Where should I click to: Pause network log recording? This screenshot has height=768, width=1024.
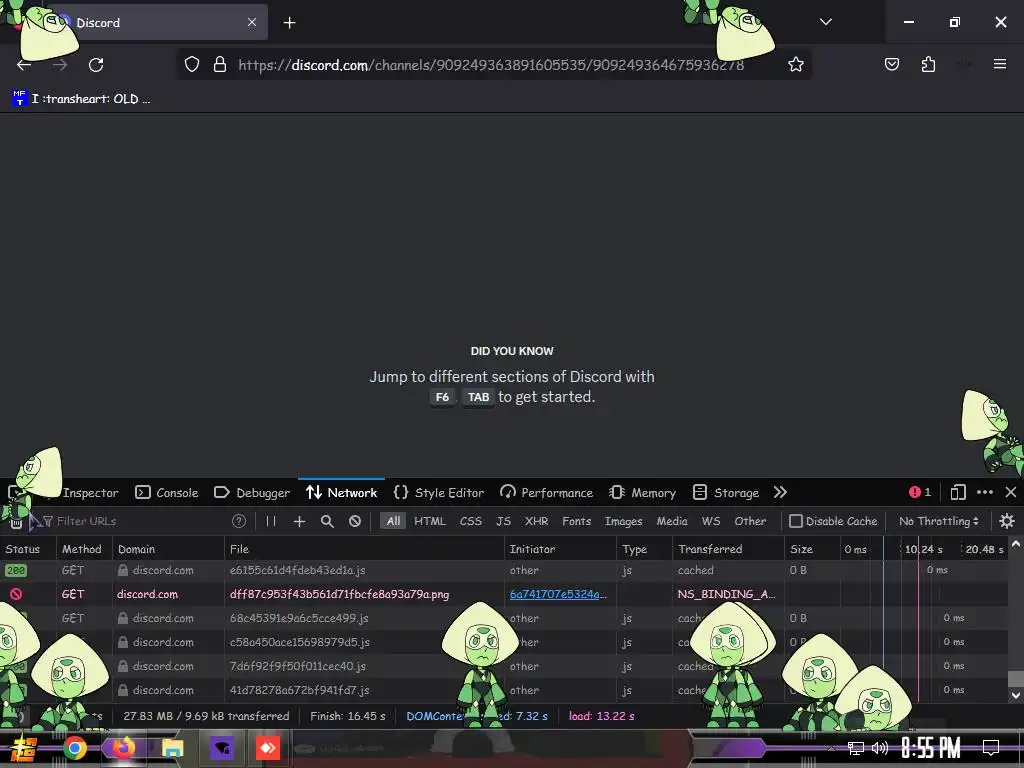pyautogui.click(x=270, y=521)
